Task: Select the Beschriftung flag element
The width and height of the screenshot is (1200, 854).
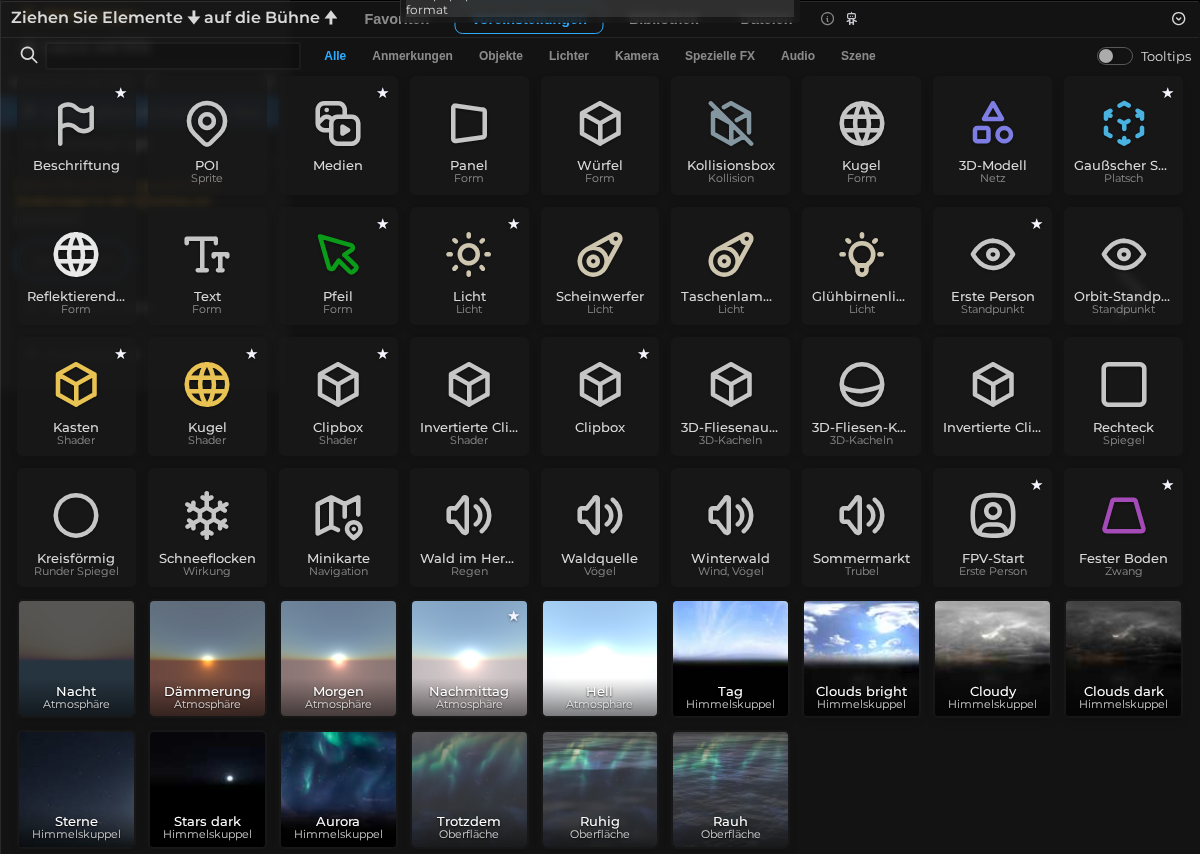Action: [x=76, y=135]
